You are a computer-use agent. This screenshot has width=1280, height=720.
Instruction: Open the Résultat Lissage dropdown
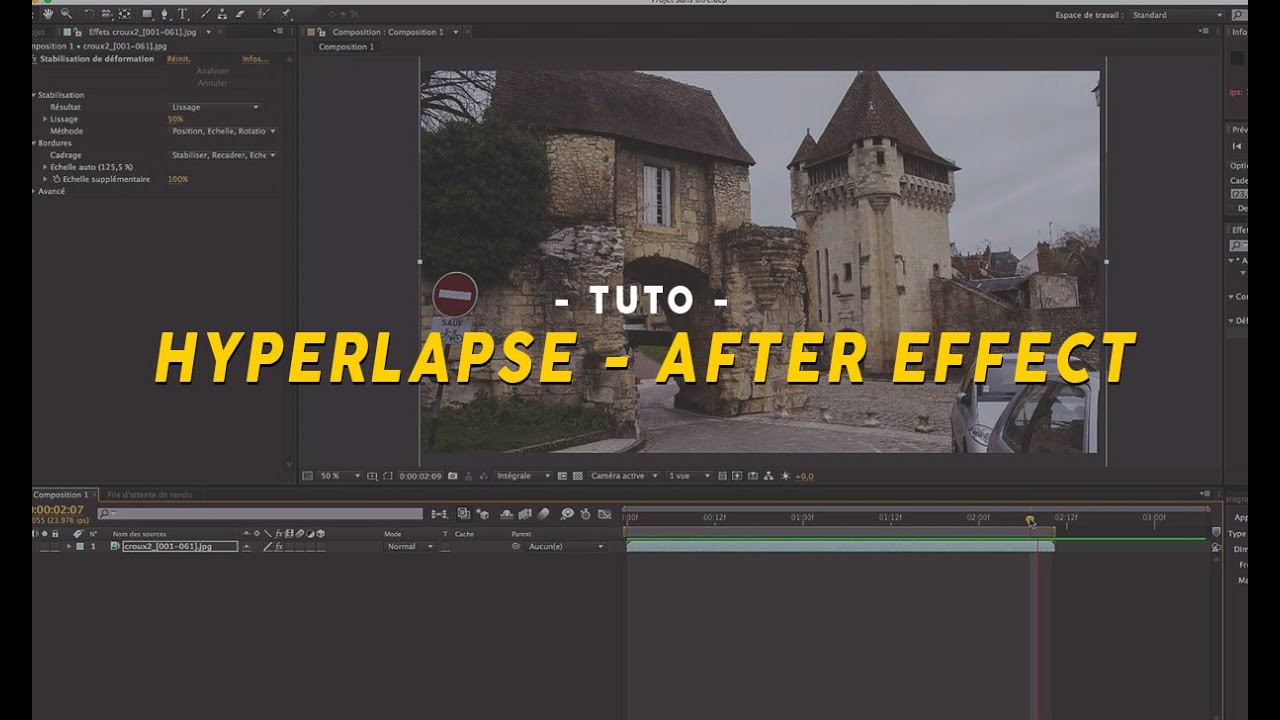[x=215, y=107]
